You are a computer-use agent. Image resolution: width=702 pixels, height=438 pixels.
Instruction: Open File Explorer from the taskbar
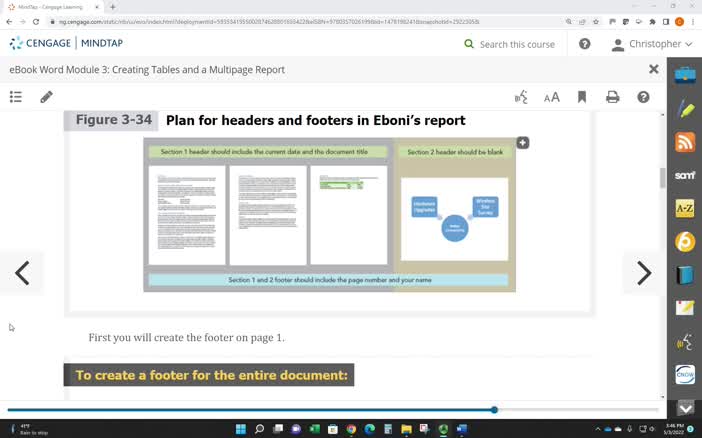(407, 429)
